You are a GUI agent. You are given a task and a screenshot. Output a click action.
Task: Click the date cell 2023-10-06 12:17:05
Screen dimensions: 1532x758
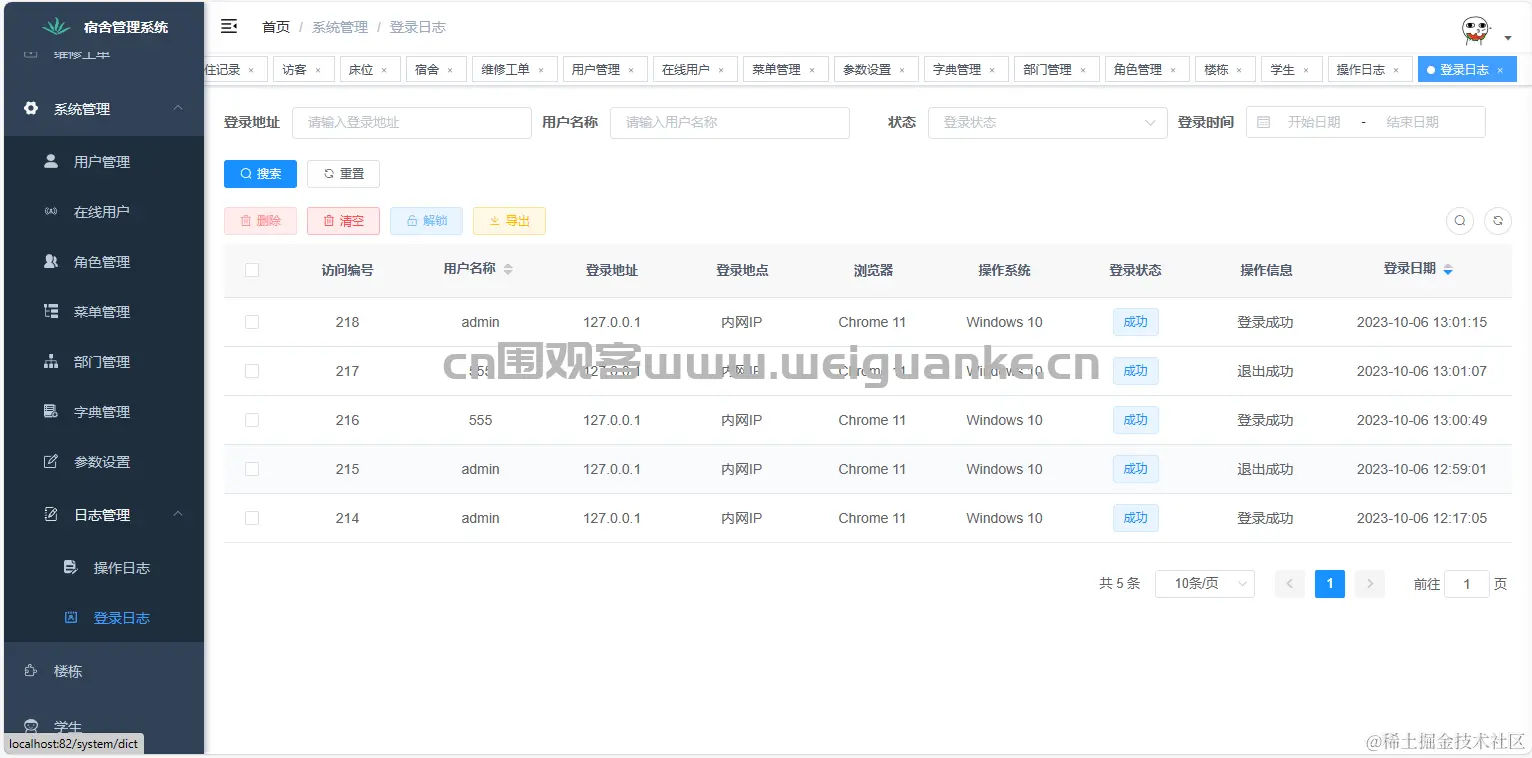point(1422,518)
